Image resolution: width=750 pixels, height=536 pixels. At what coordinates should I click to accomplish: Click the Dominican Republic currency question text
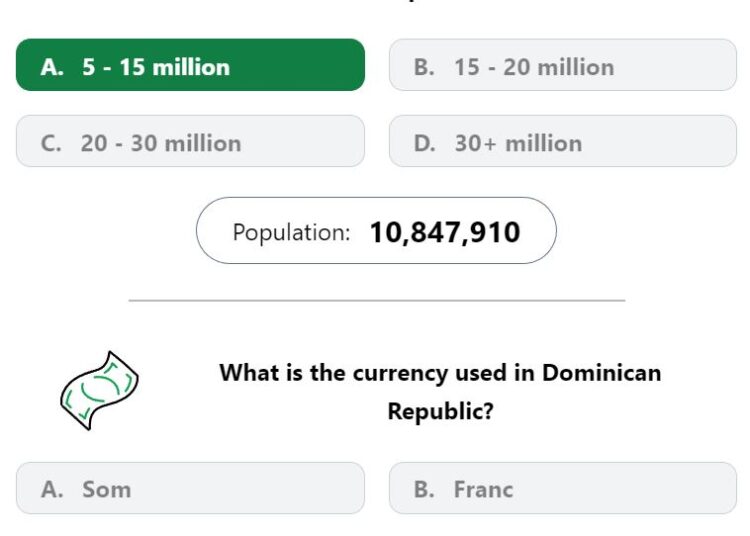[440, 392]
